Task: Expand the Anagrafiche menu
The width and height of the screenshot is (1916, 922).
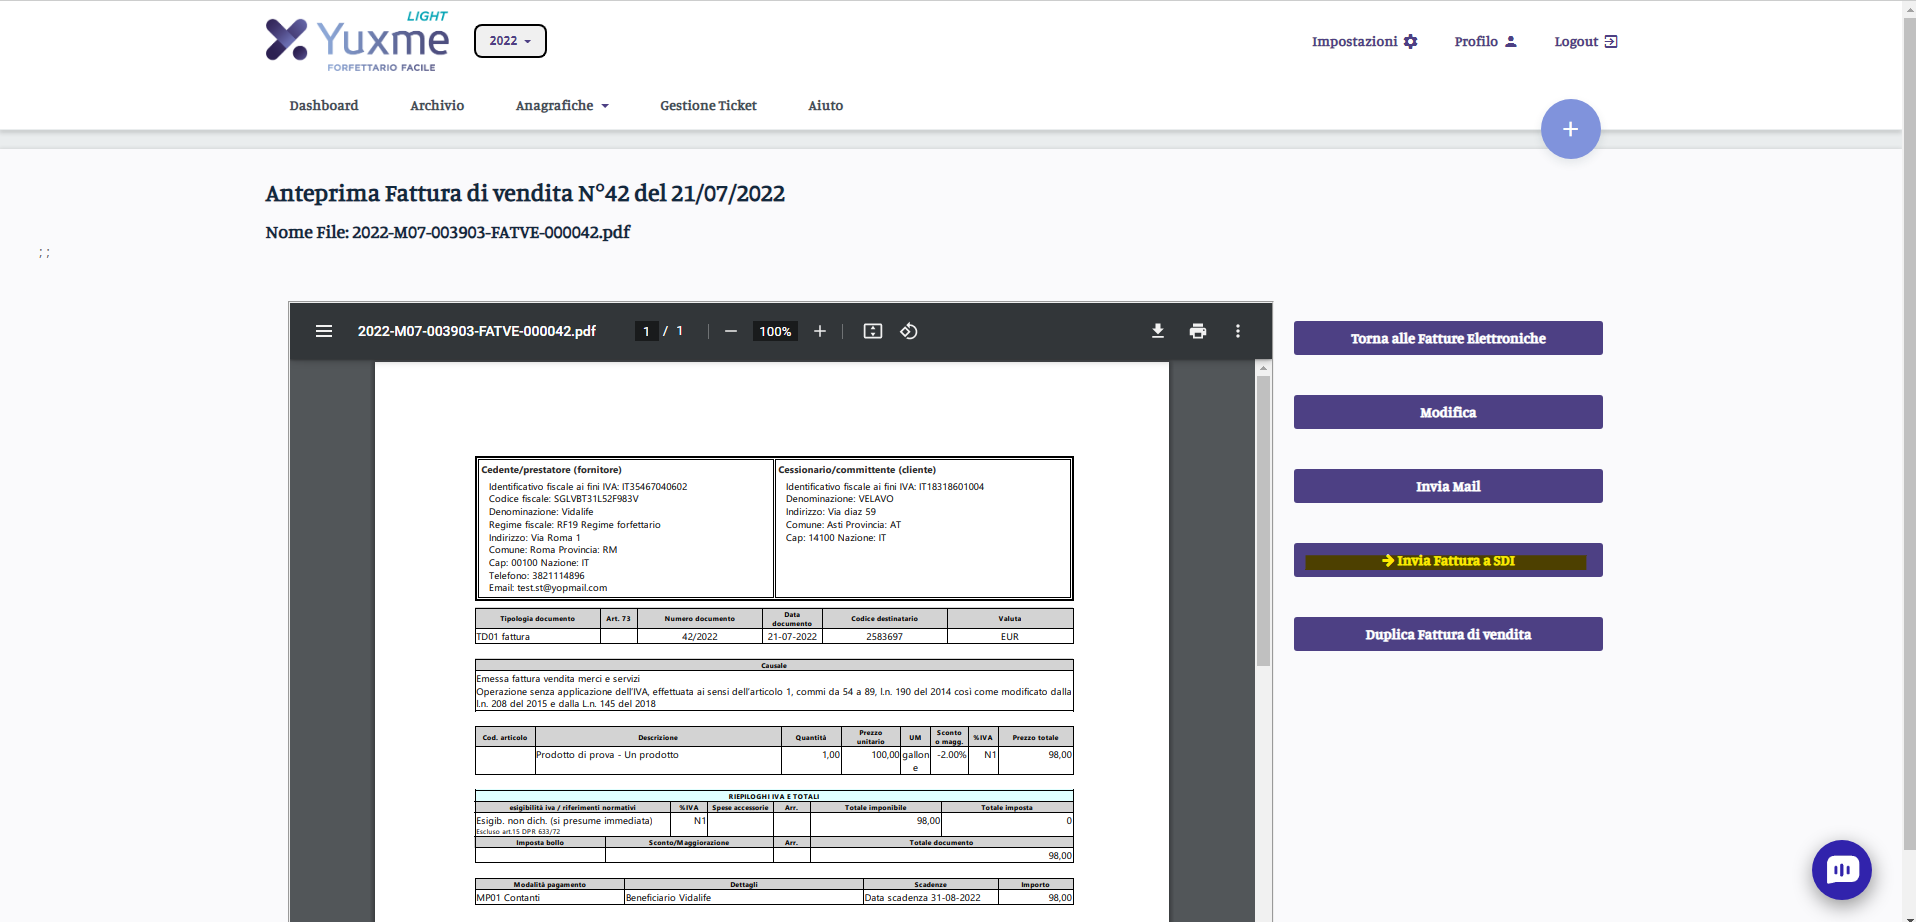Action: 562,105
